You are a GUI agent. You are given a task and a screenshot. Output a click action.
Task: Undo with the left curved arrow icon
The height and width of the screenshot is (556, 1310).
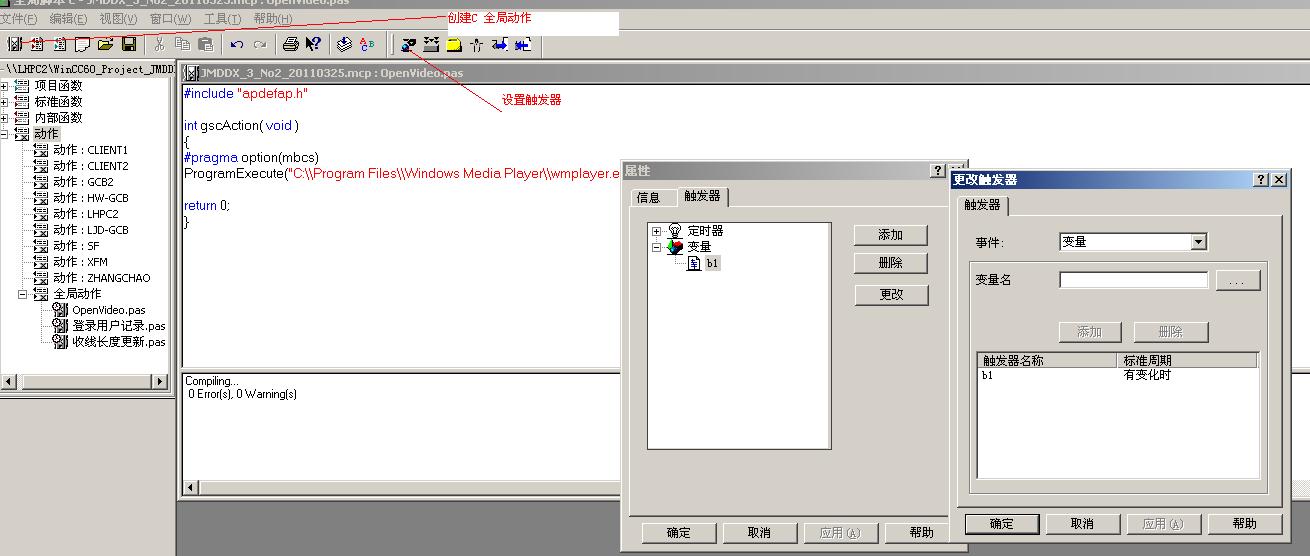[237, 44]
